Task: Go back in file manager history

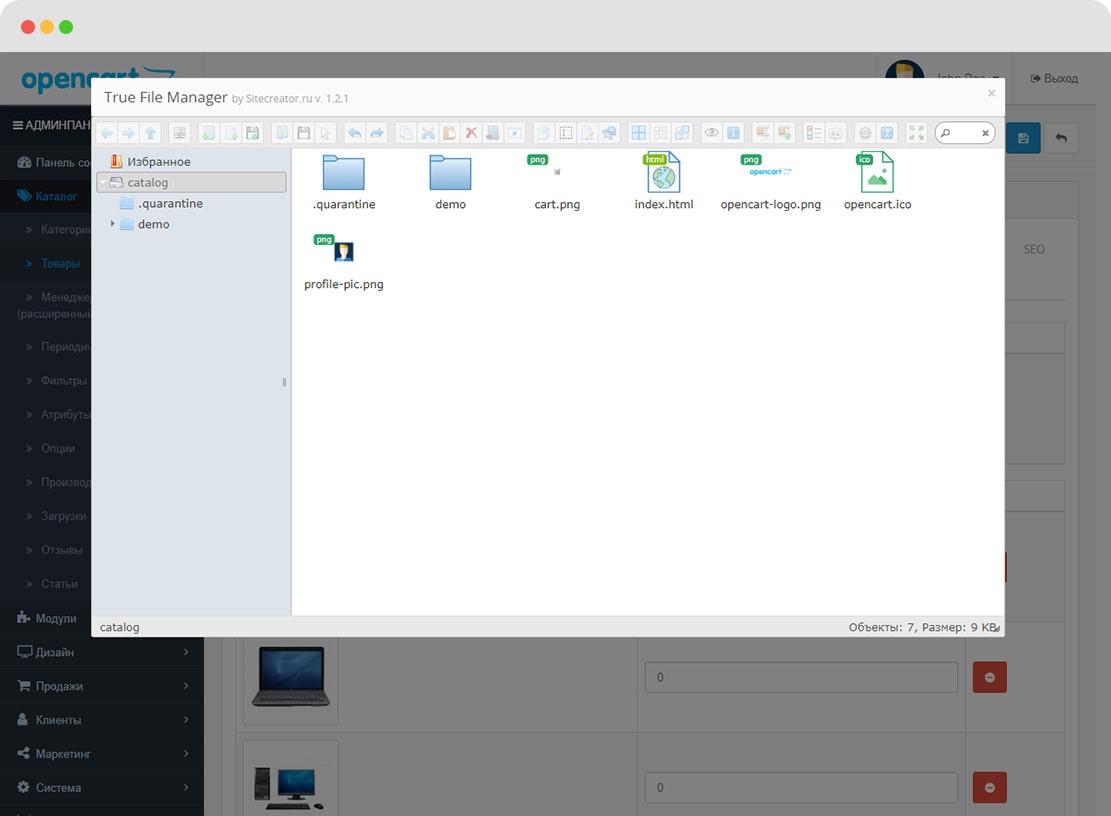Action: 107,133
